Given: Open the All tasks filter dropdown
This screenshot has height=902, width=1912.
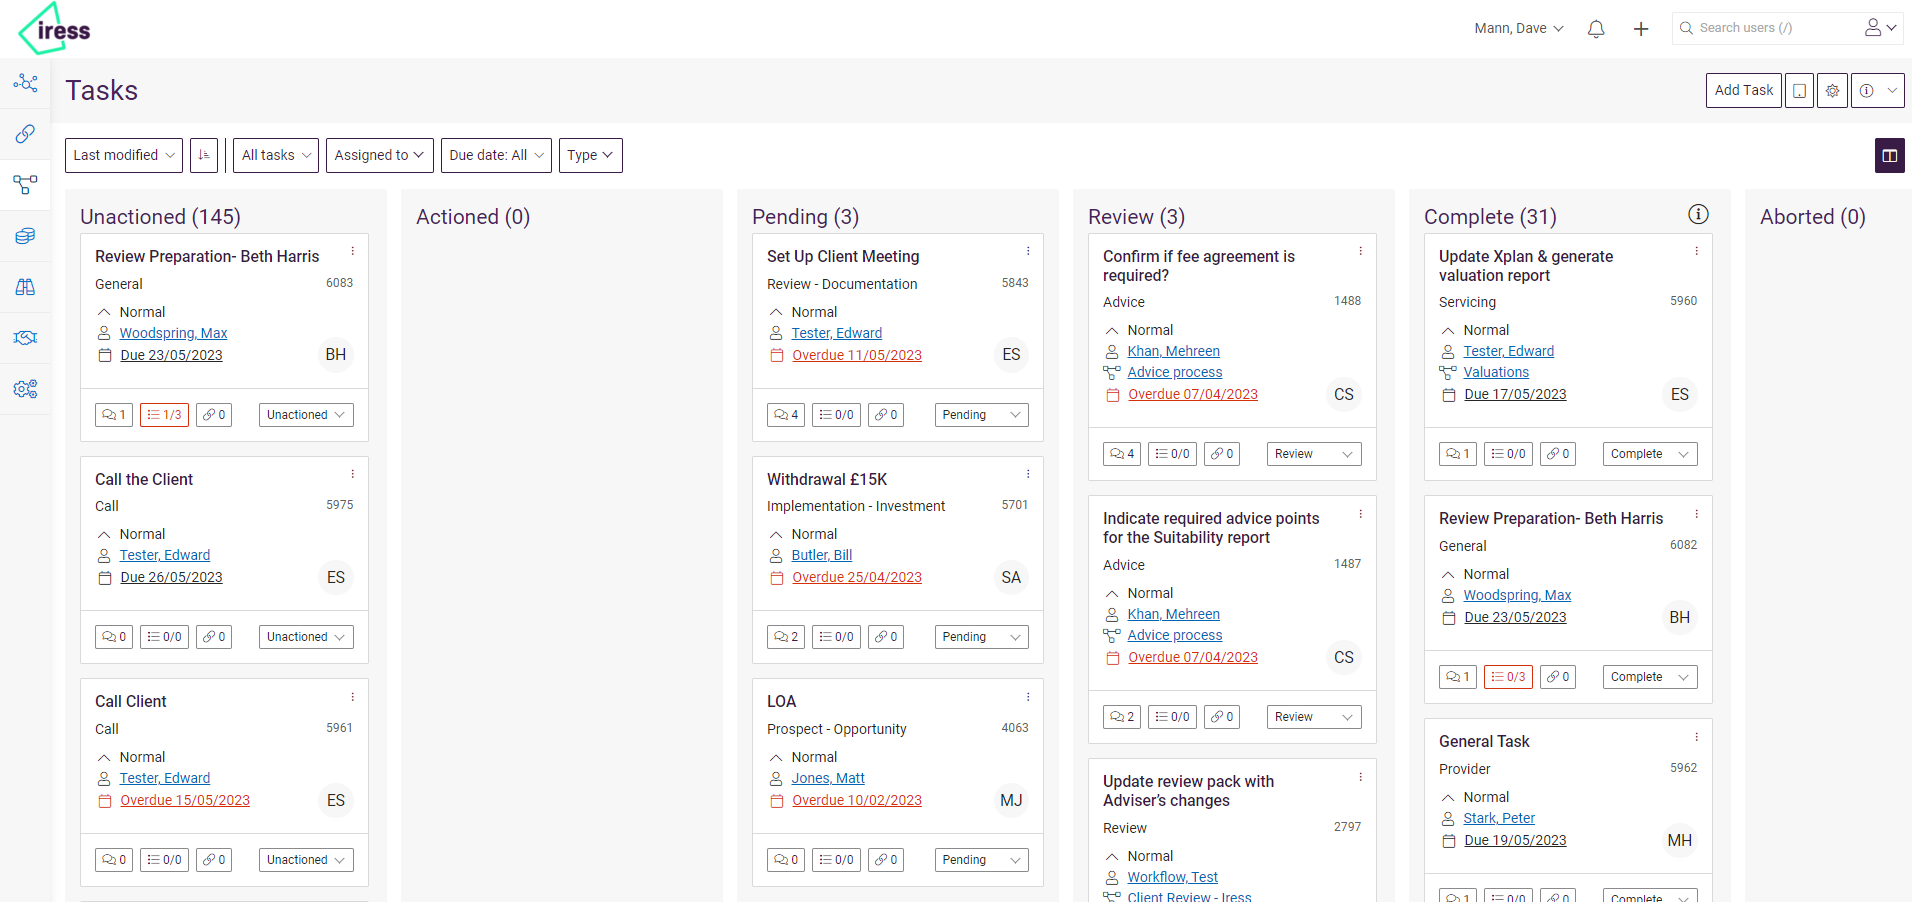Looking at the screenshot, I should [275, 155].
